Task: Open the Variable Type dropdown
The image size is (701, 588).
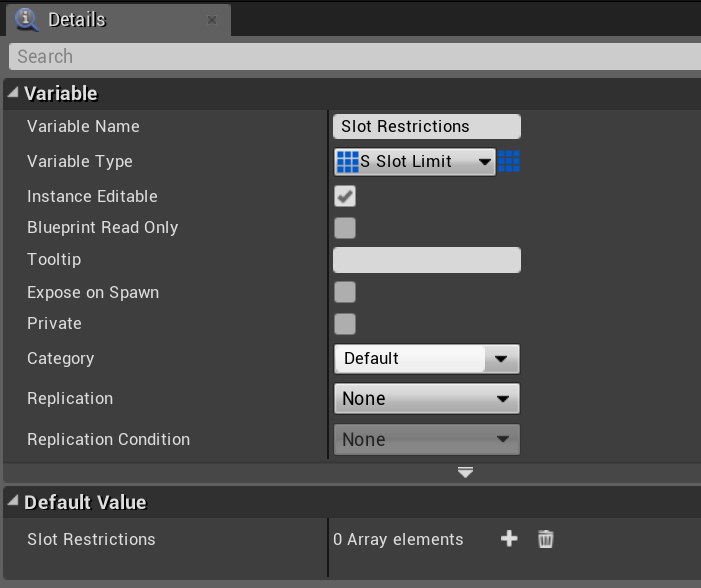Action: pyautogui.click(x=415, y=161)
